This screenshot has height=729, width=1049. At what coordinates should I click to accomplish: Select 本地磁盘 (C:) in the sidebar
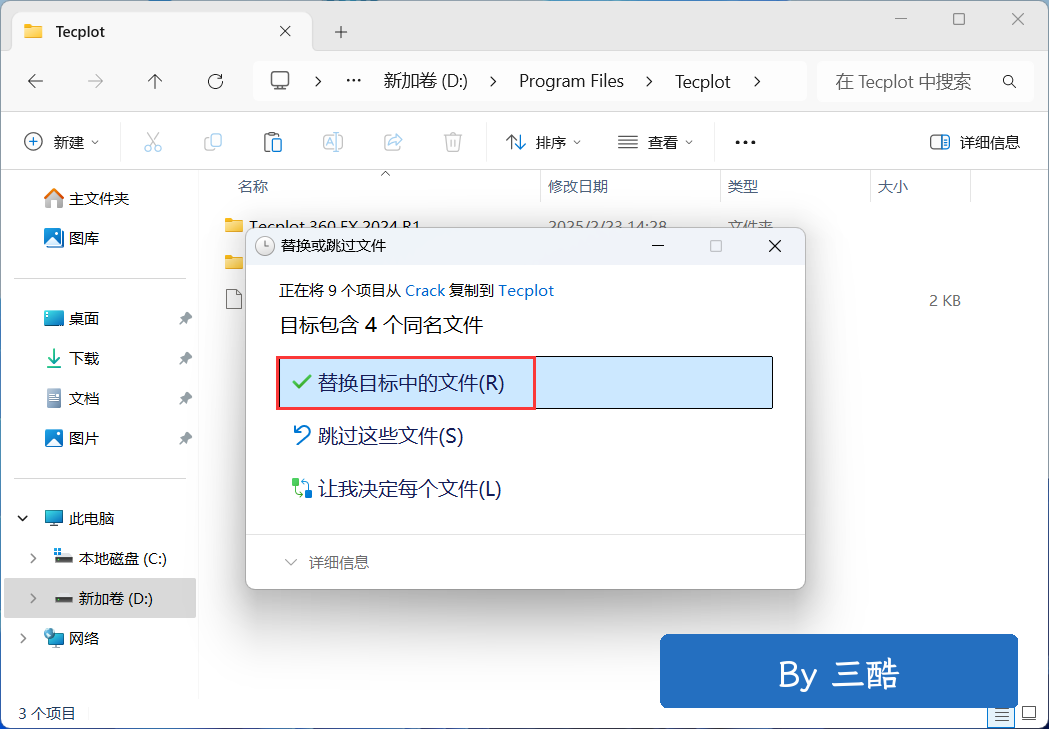tap(110, 558)
